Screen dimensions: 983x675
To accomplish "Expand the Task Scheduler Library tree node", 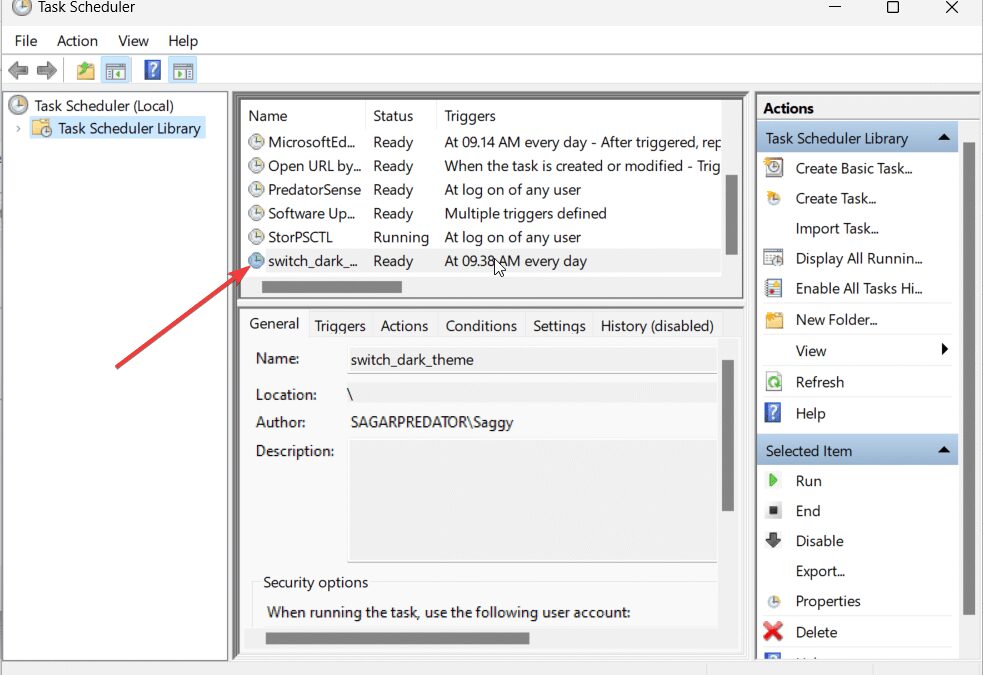I will [18, 129].
